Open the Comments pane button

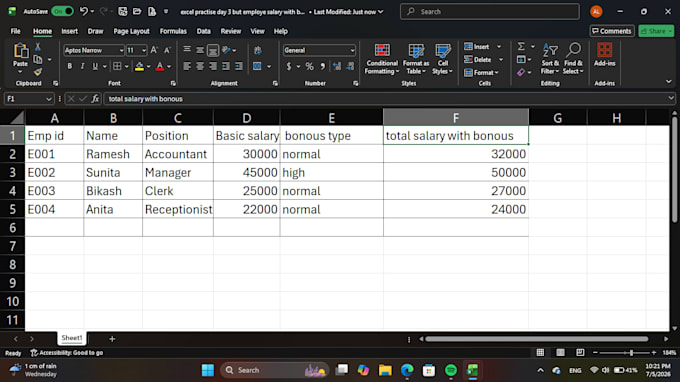pyautogui.click(x=612, y=31)
